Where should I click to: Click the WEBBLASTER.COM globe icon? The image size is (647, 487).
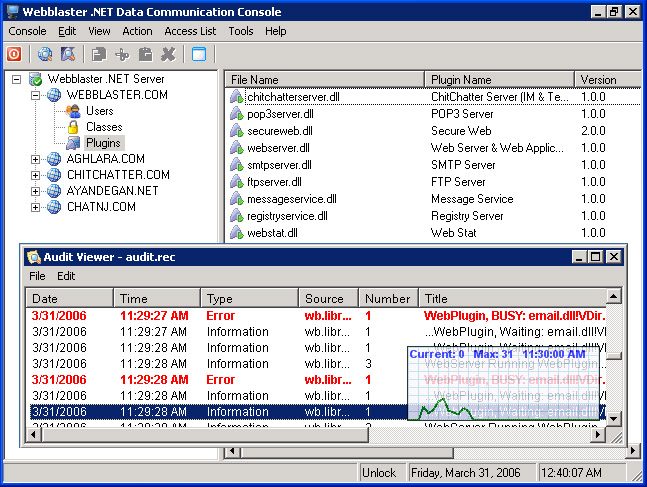coord(54,95)
